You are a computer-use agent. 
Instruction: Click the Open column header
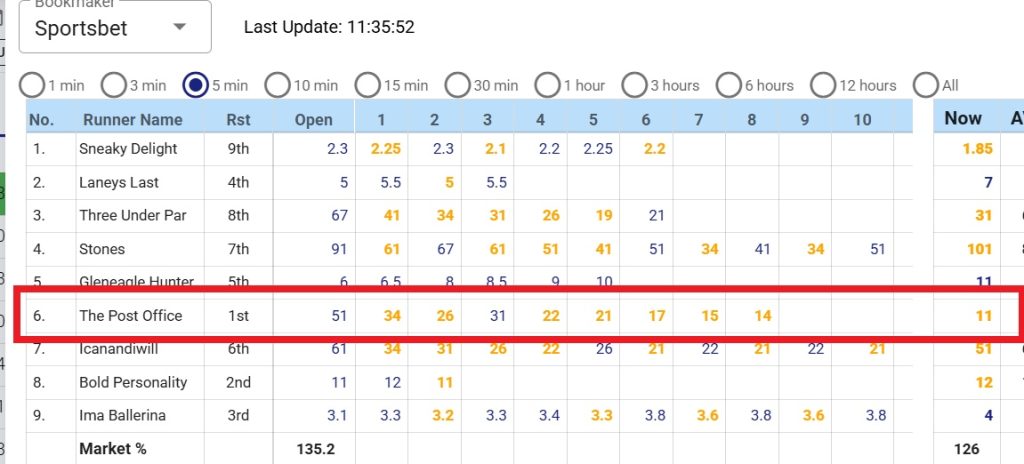pyautogui.click(x=314, y=120)
